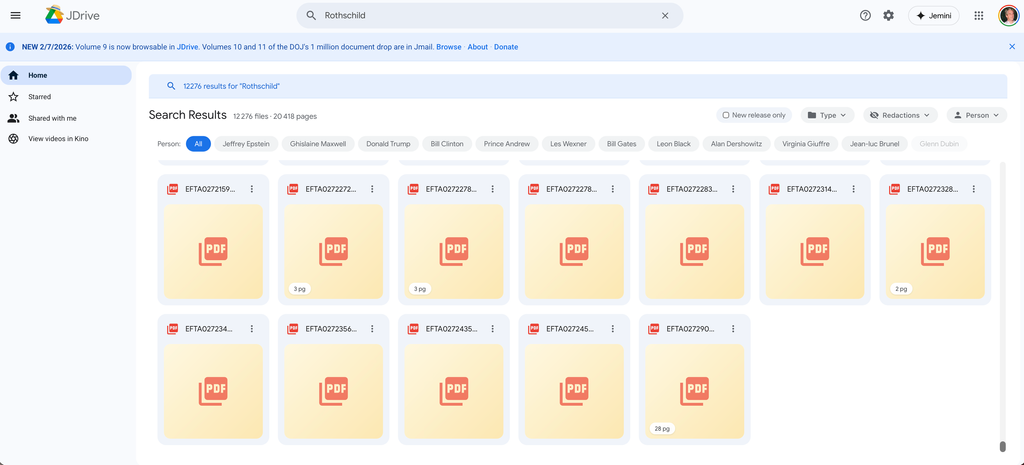Open more options for the 28-page PDF
Image resolution: width=1024 pixels, height=465 pixels.
733,329
